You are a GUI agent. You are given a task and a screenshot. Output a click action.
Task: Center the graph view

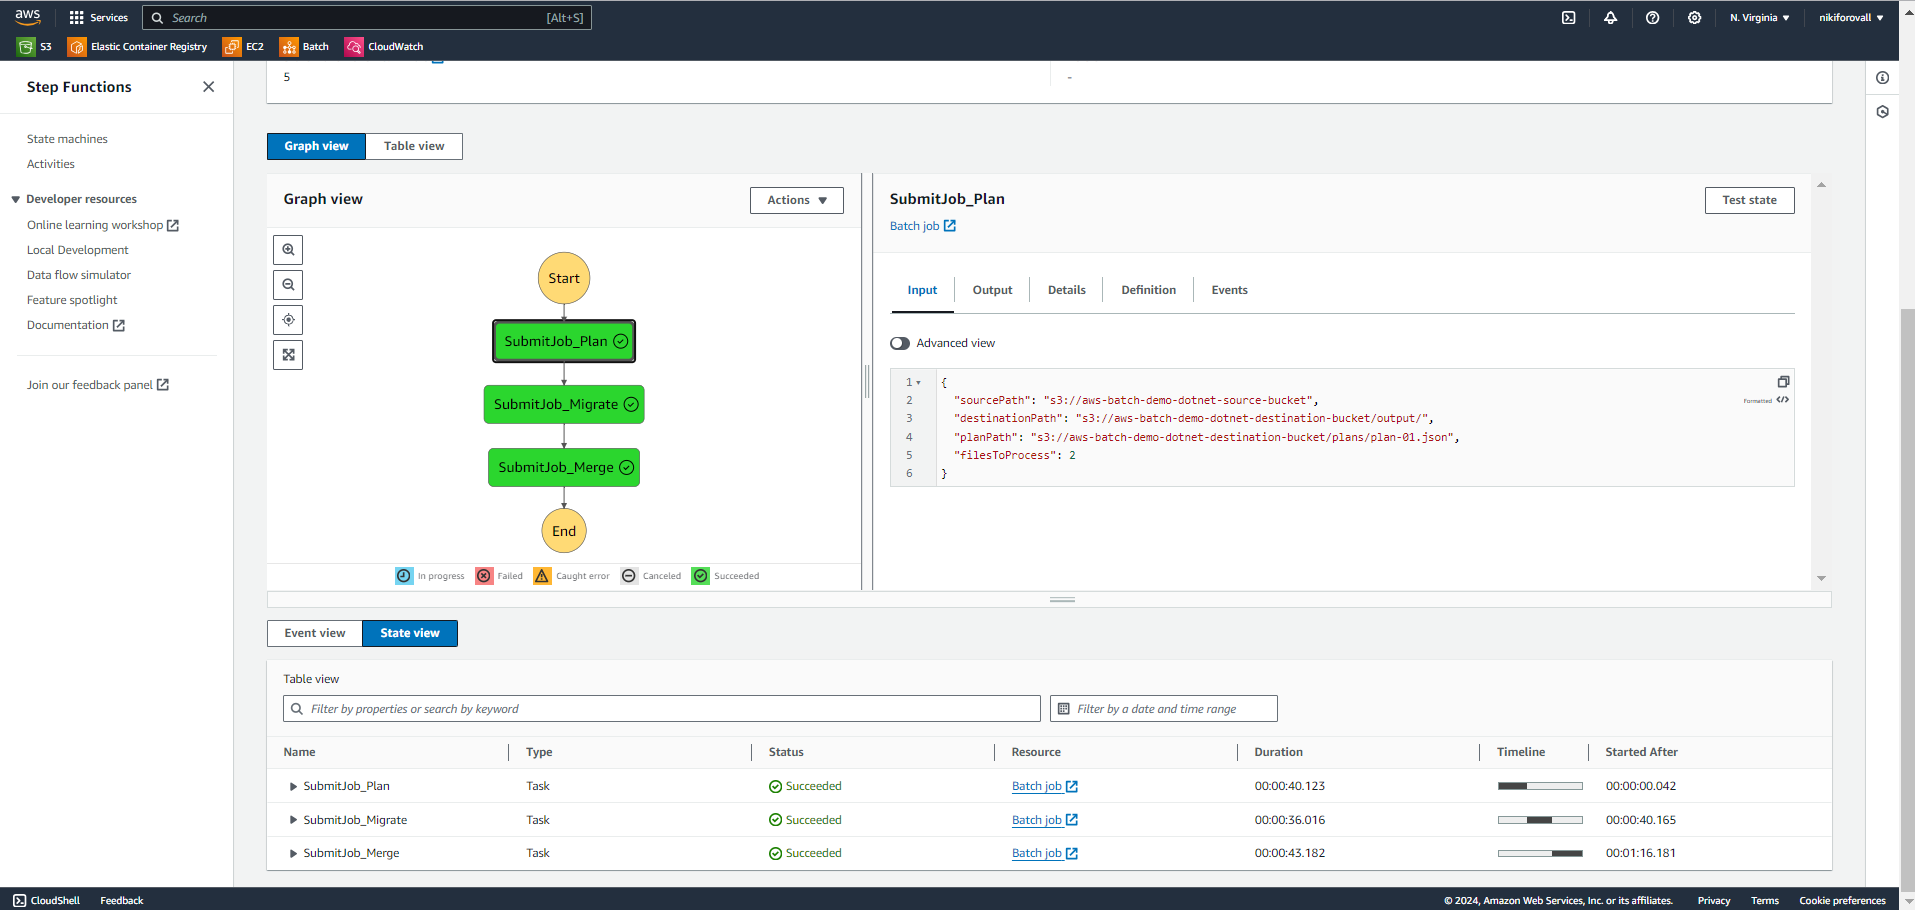pyautogui.click(x=288, y=320)
